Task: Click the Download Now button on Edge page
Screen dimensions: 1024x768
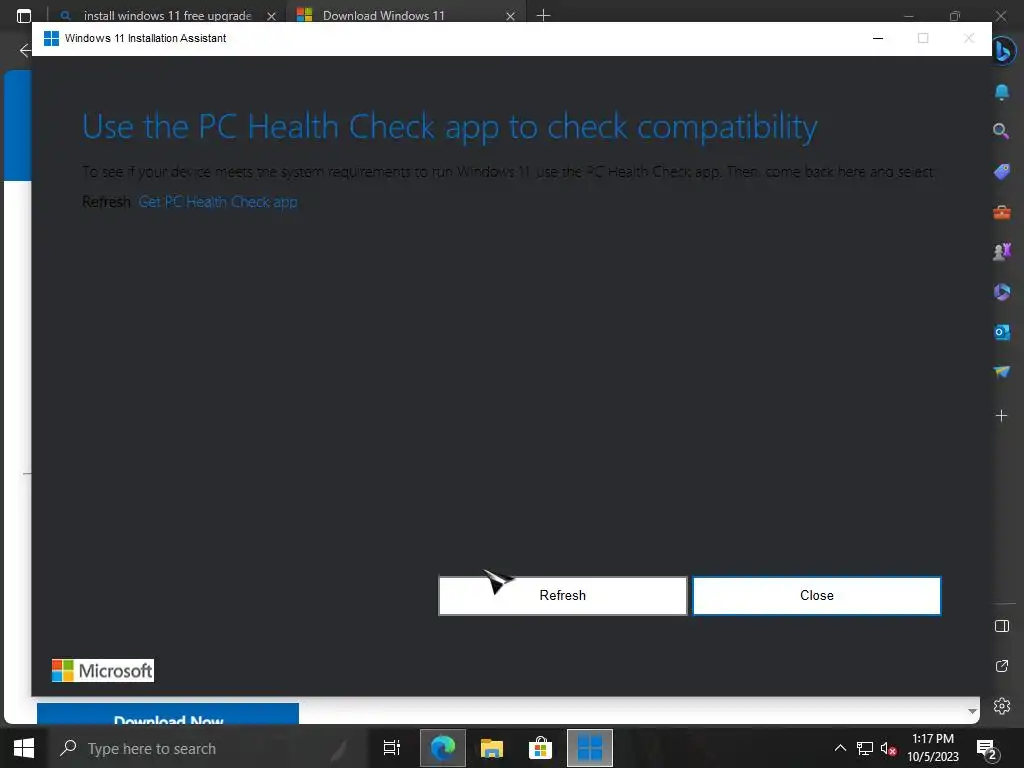Action: coord(168,714)
